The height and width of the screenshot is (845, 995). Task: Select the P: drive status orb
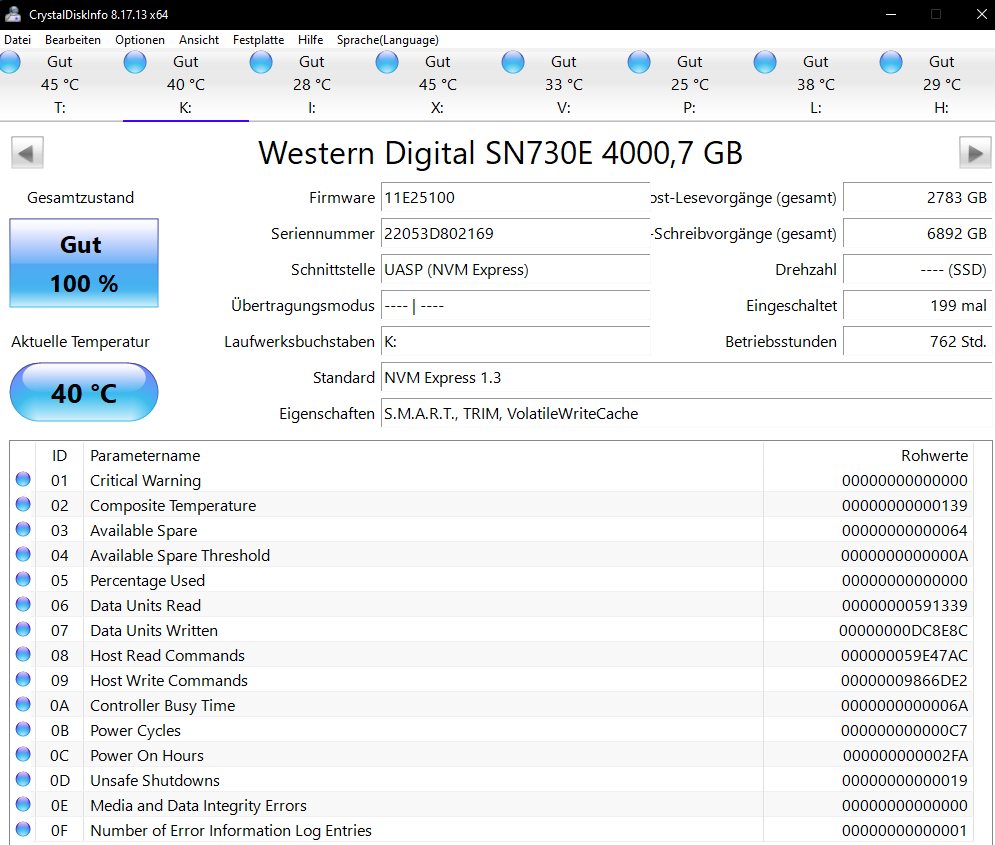pyautogui.click(x=639, y=62)
